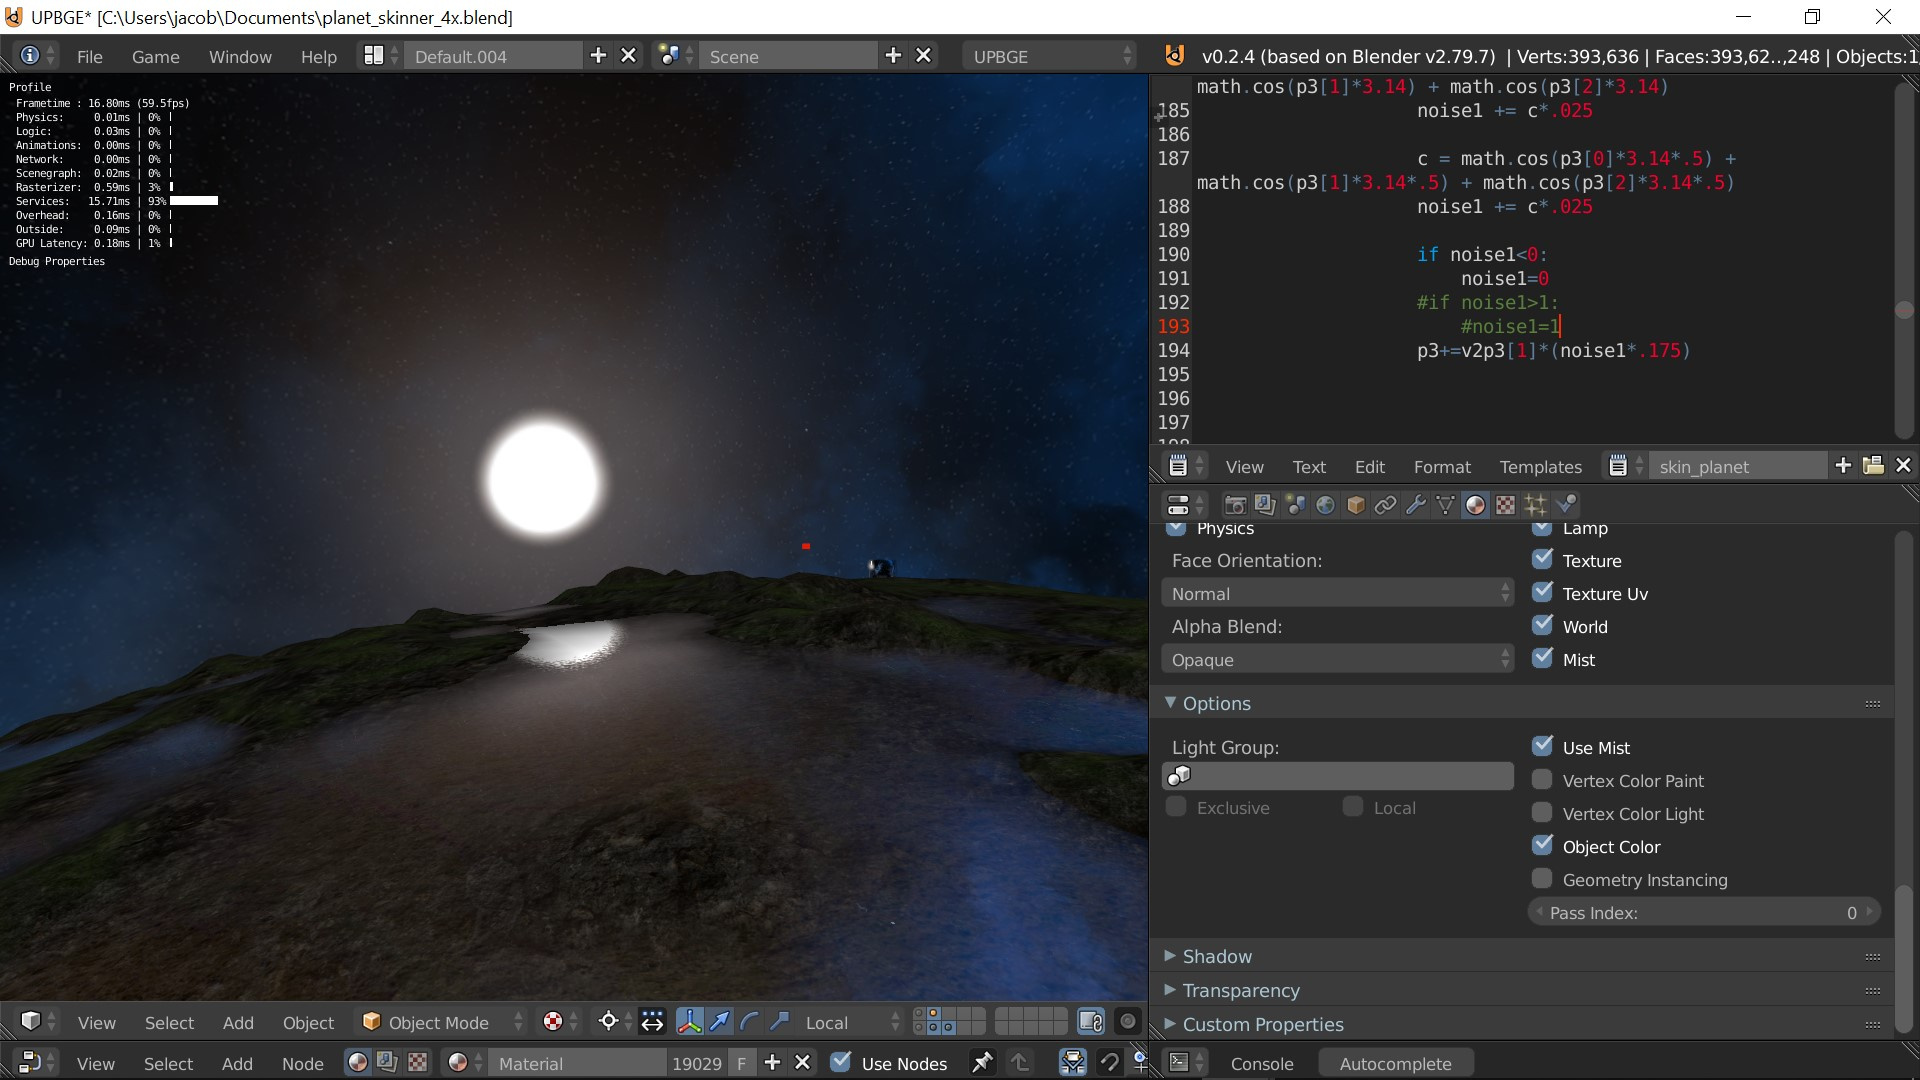Open the Face Orientation Normal dropdown

click(1337, 594)
